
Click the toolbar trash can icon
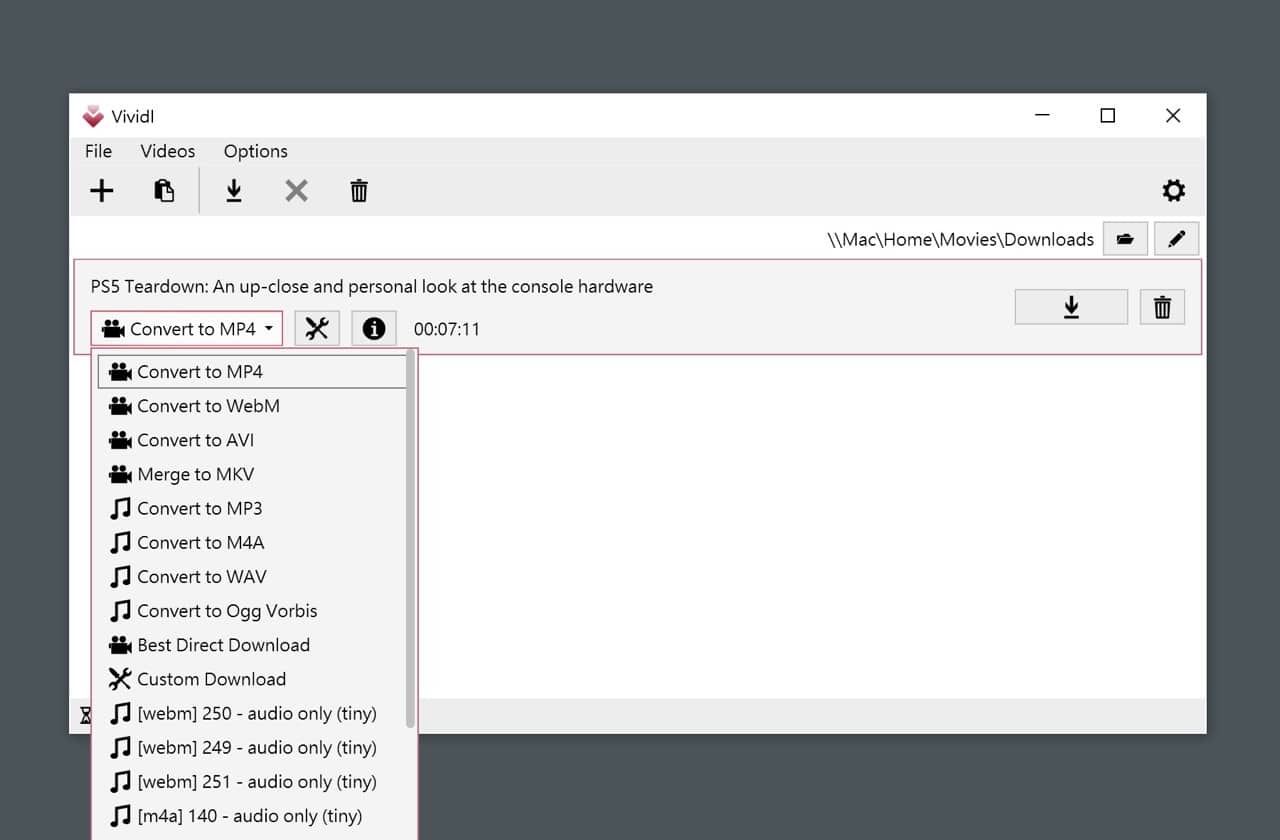point(359,191)
